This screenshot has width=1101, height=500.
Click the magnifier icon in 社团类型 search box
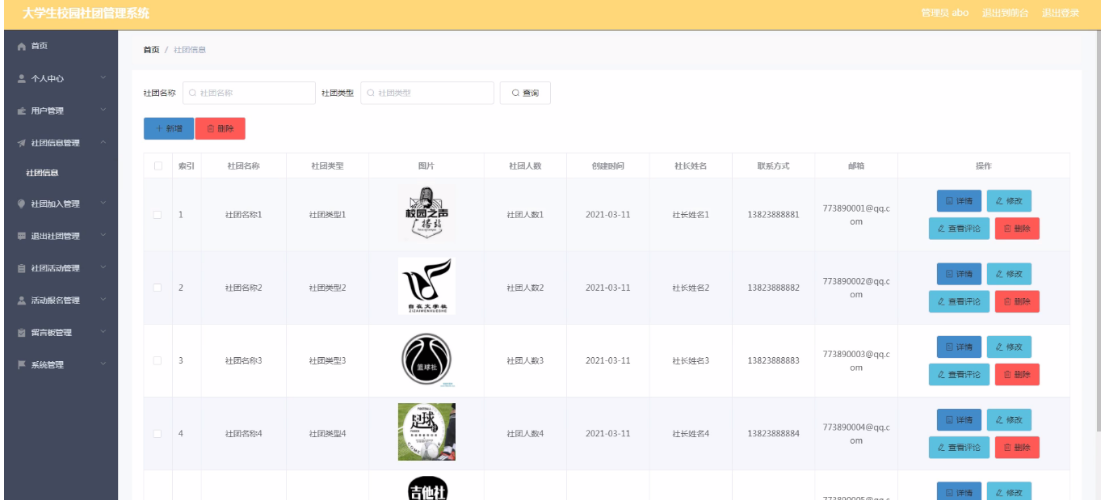370,93
